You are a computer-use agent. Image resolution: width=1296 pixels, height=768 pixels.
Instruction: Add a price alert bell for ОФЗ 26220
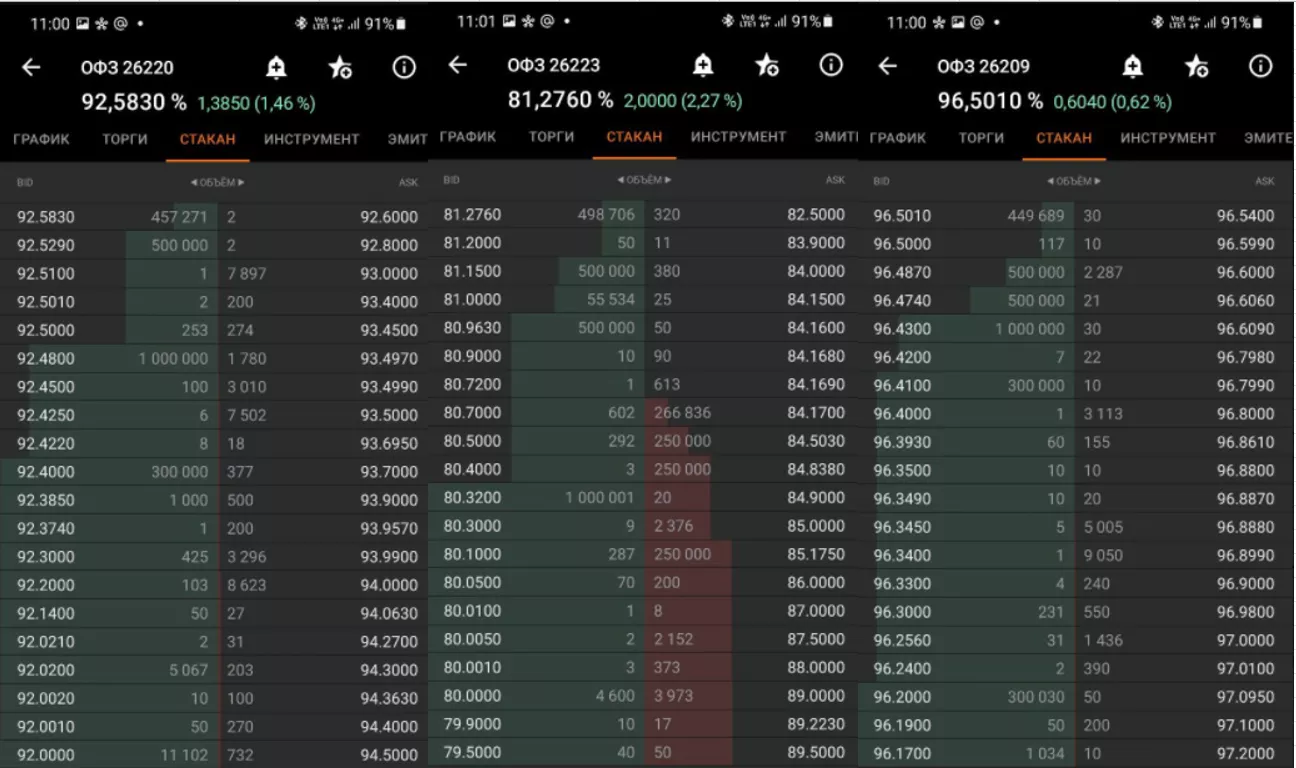tap(276, 67)
